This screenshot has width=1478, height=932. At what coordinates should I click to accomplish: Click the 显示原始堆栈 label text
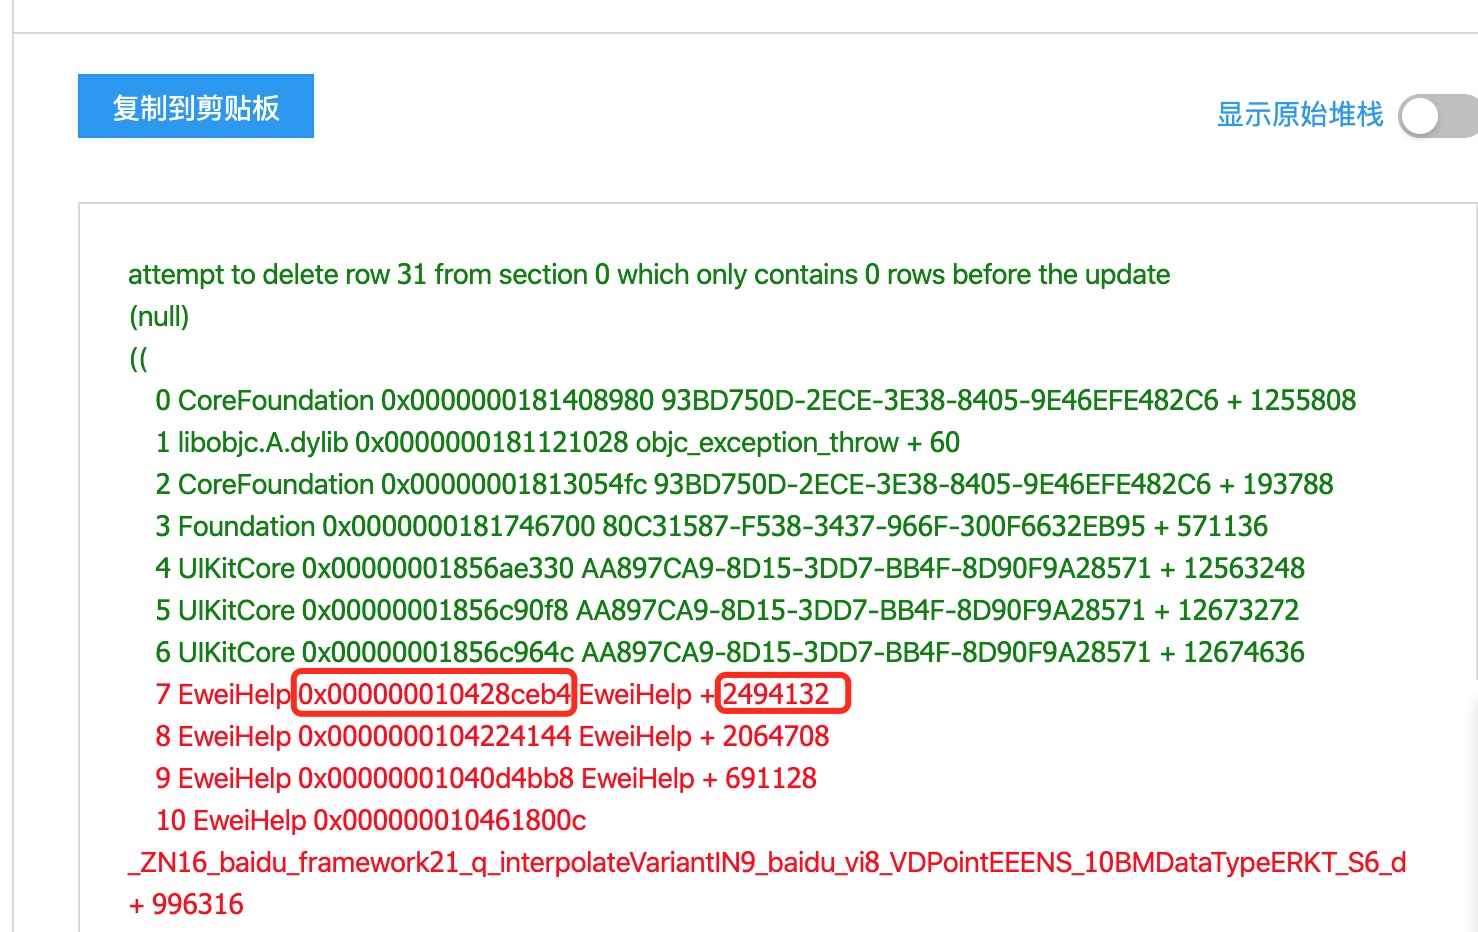coord(1300,114)
